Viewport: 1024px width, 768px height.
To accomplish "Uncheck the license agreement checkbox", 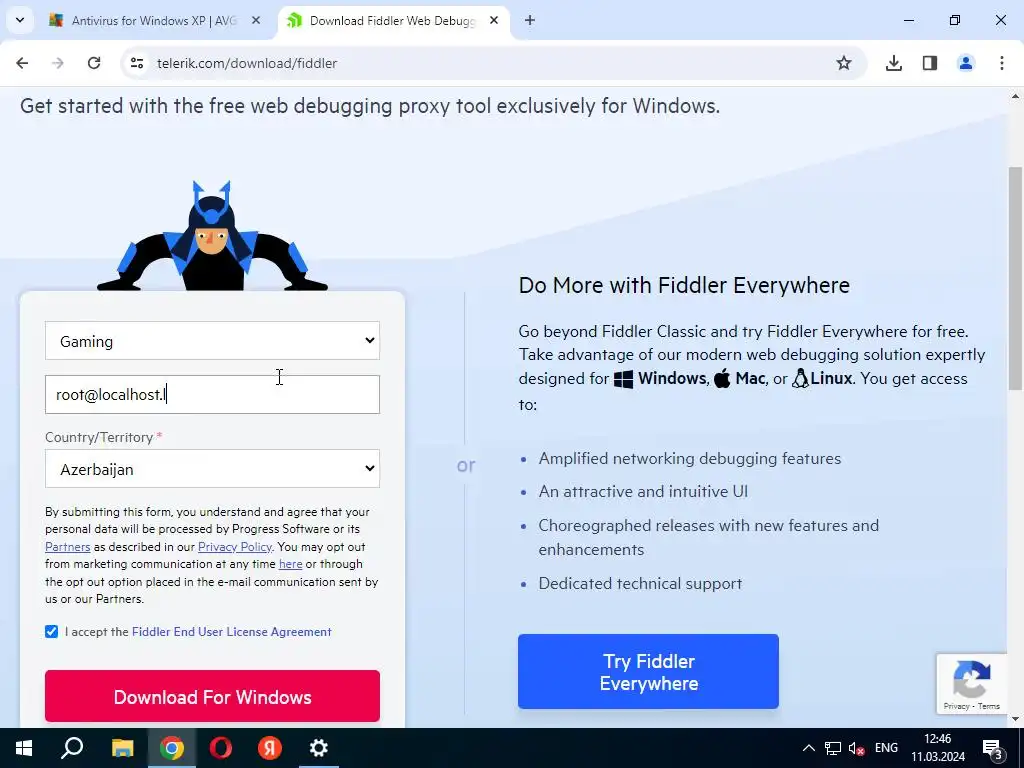I will click(x=52, y=632).
